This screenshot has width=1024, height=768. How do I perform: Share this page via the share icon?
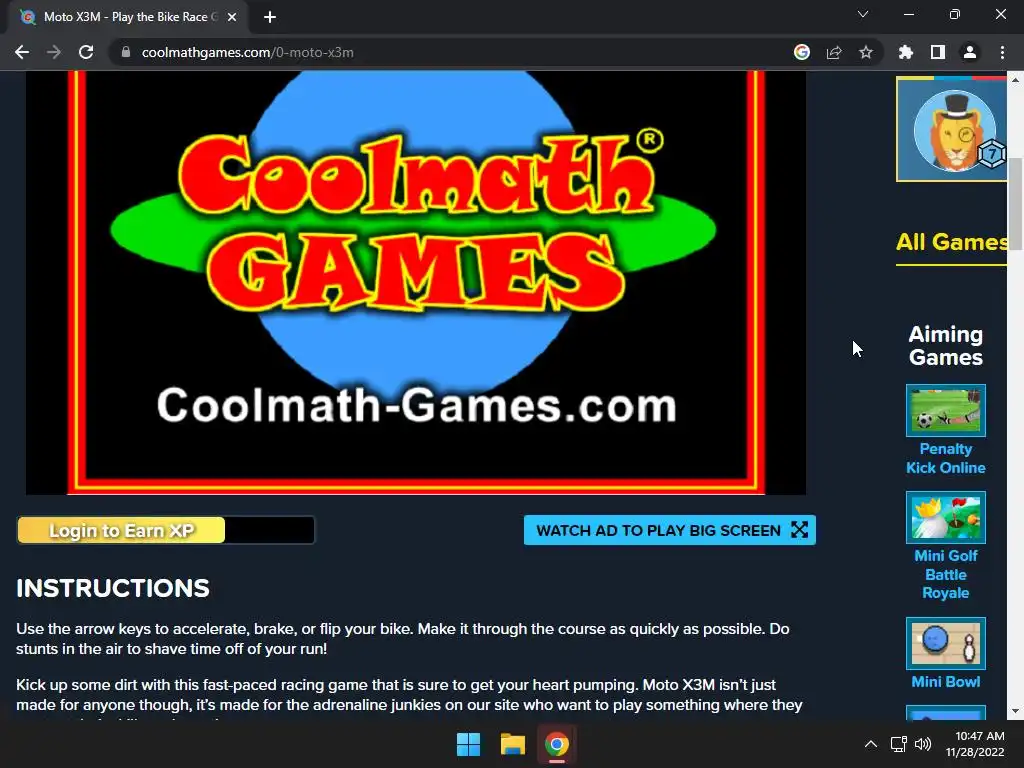click(x=834, y=52)
